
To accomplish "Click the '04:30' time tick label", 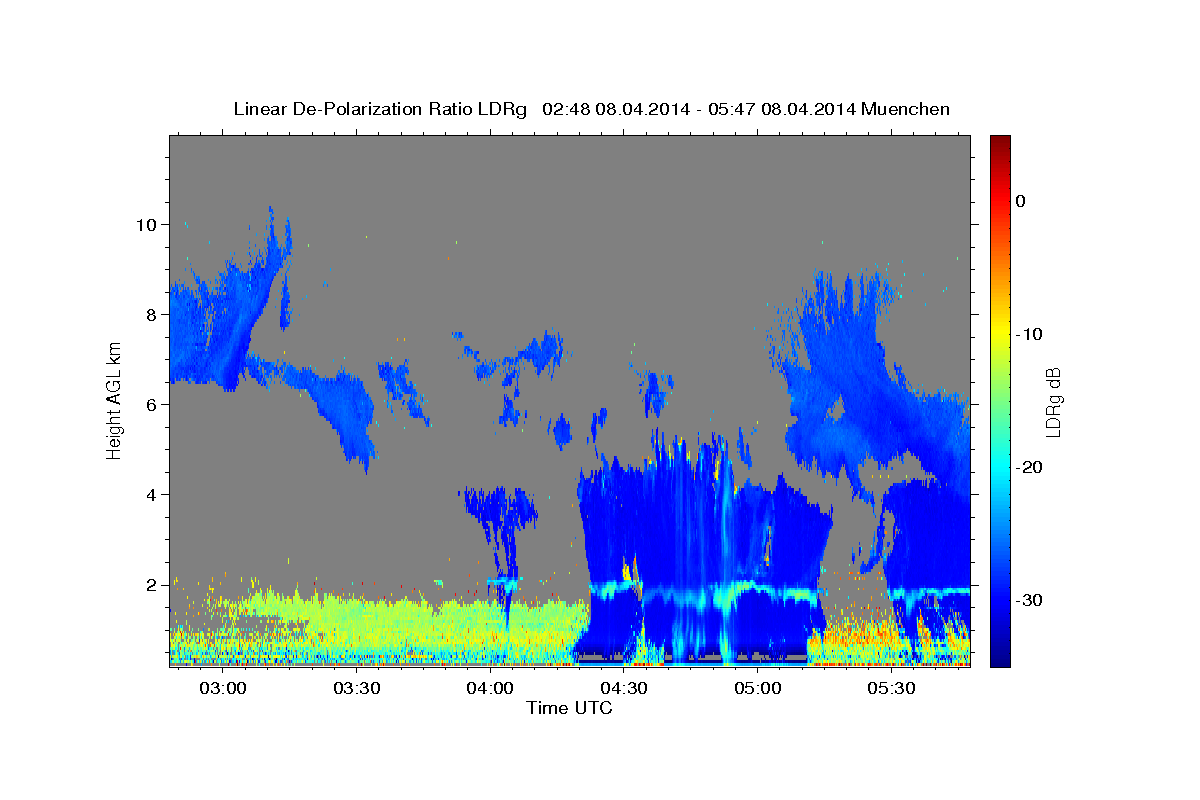I will click(624, 689).
